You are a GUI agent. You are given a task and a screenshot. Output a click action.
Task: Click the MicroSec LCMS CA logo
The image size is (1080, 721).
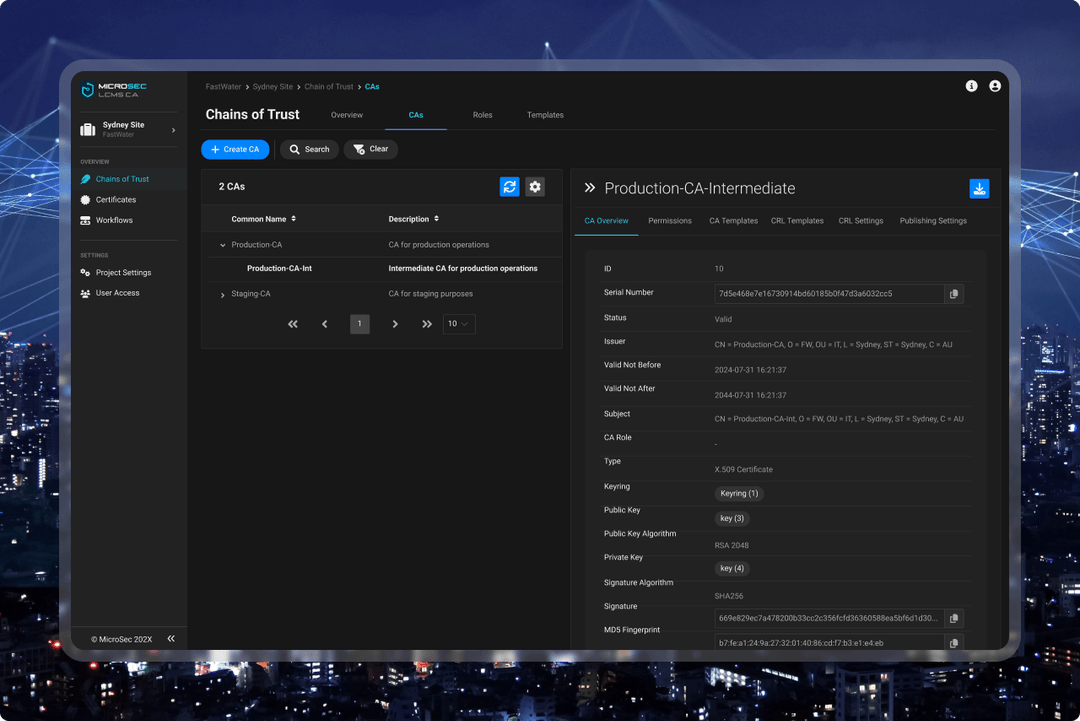pos(114,90)
